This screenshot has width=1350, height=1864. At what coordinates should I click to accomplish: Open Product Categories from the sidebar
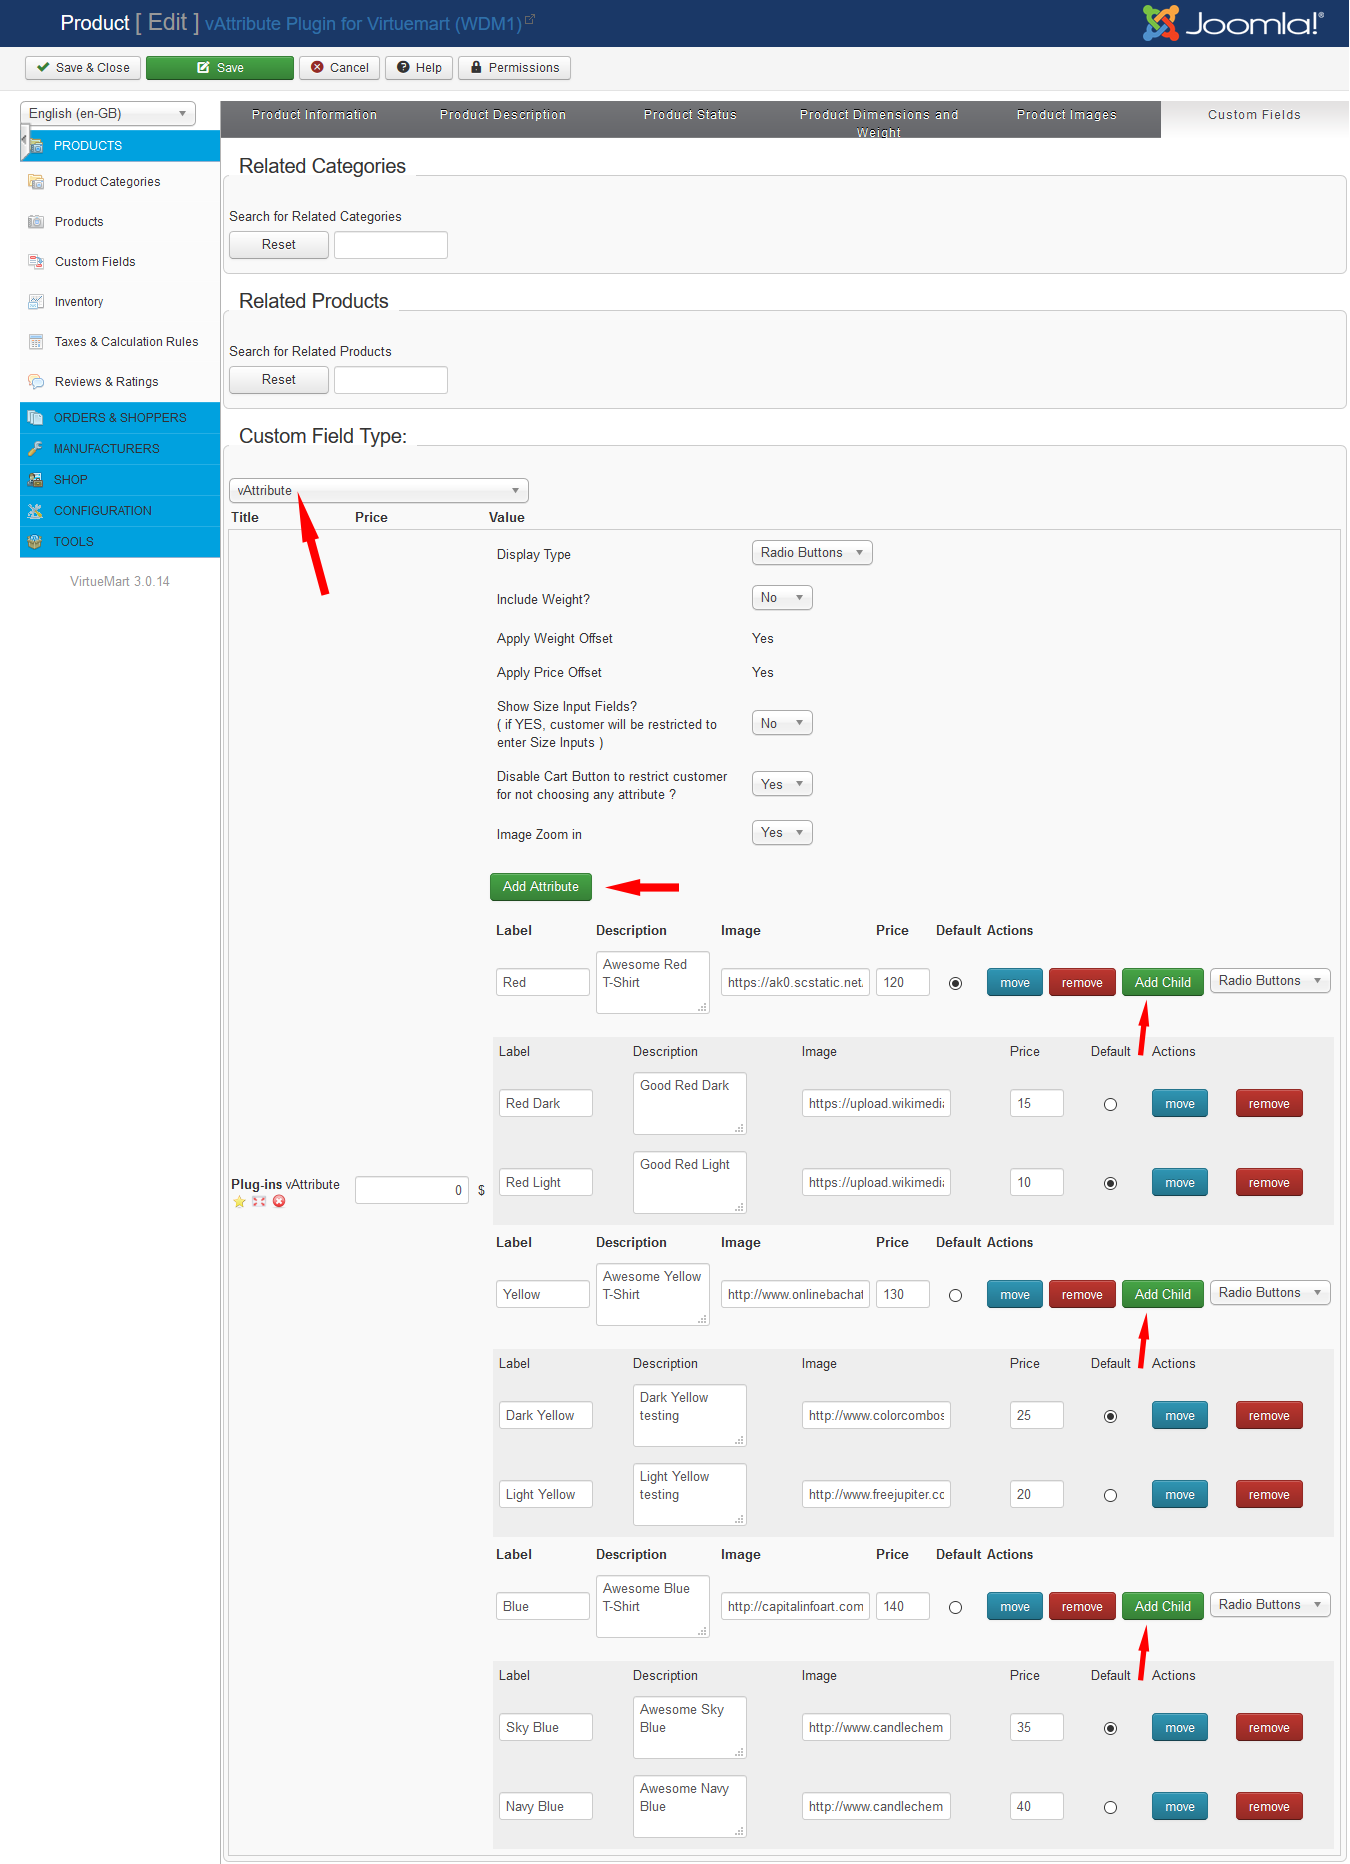pyautogui.click(x=107, y=182)
